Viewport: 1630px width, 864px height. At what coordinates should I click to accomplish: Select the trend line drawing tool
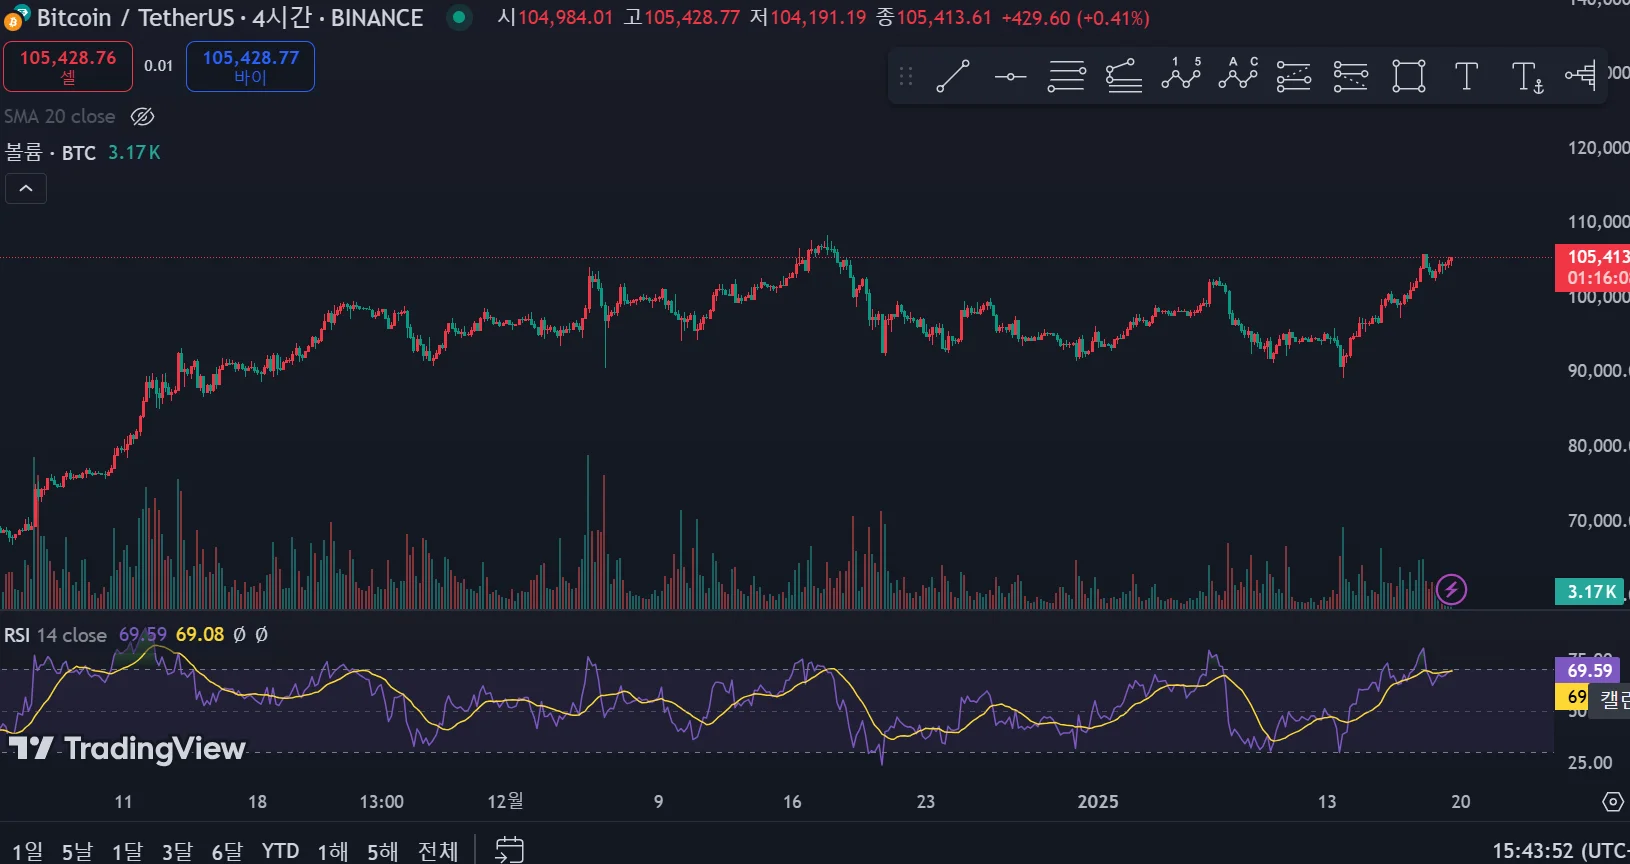952,76
